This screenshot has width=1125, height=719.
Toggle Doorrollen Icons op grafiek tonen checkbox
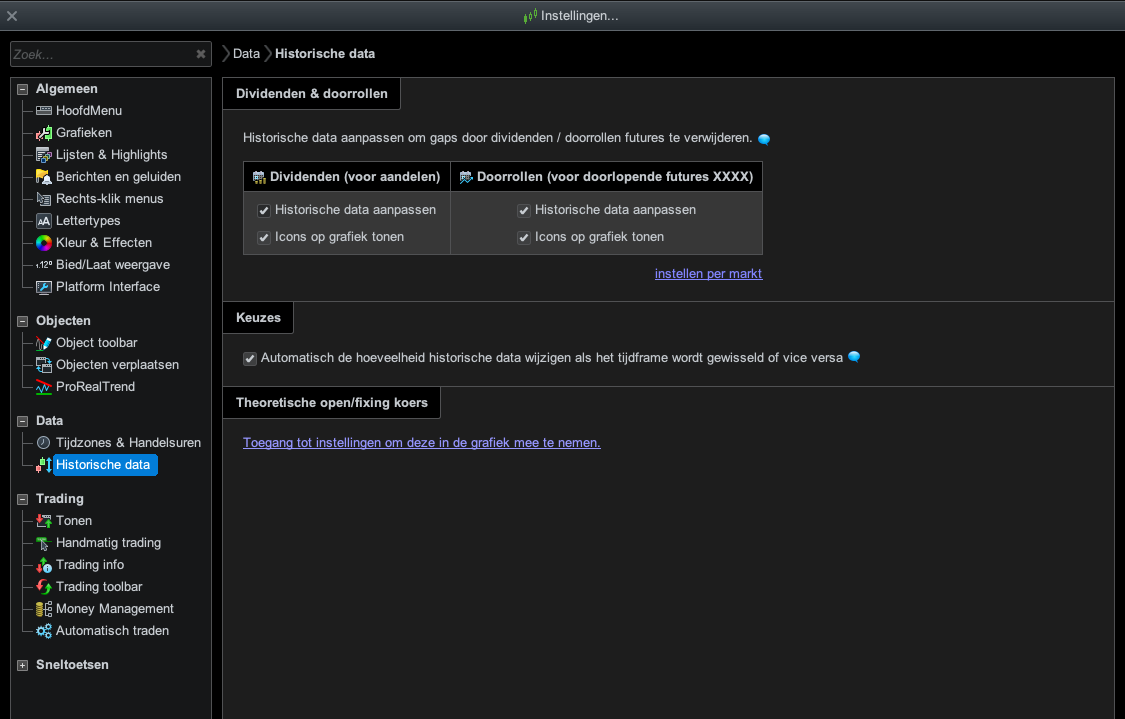tap(524, 238)
